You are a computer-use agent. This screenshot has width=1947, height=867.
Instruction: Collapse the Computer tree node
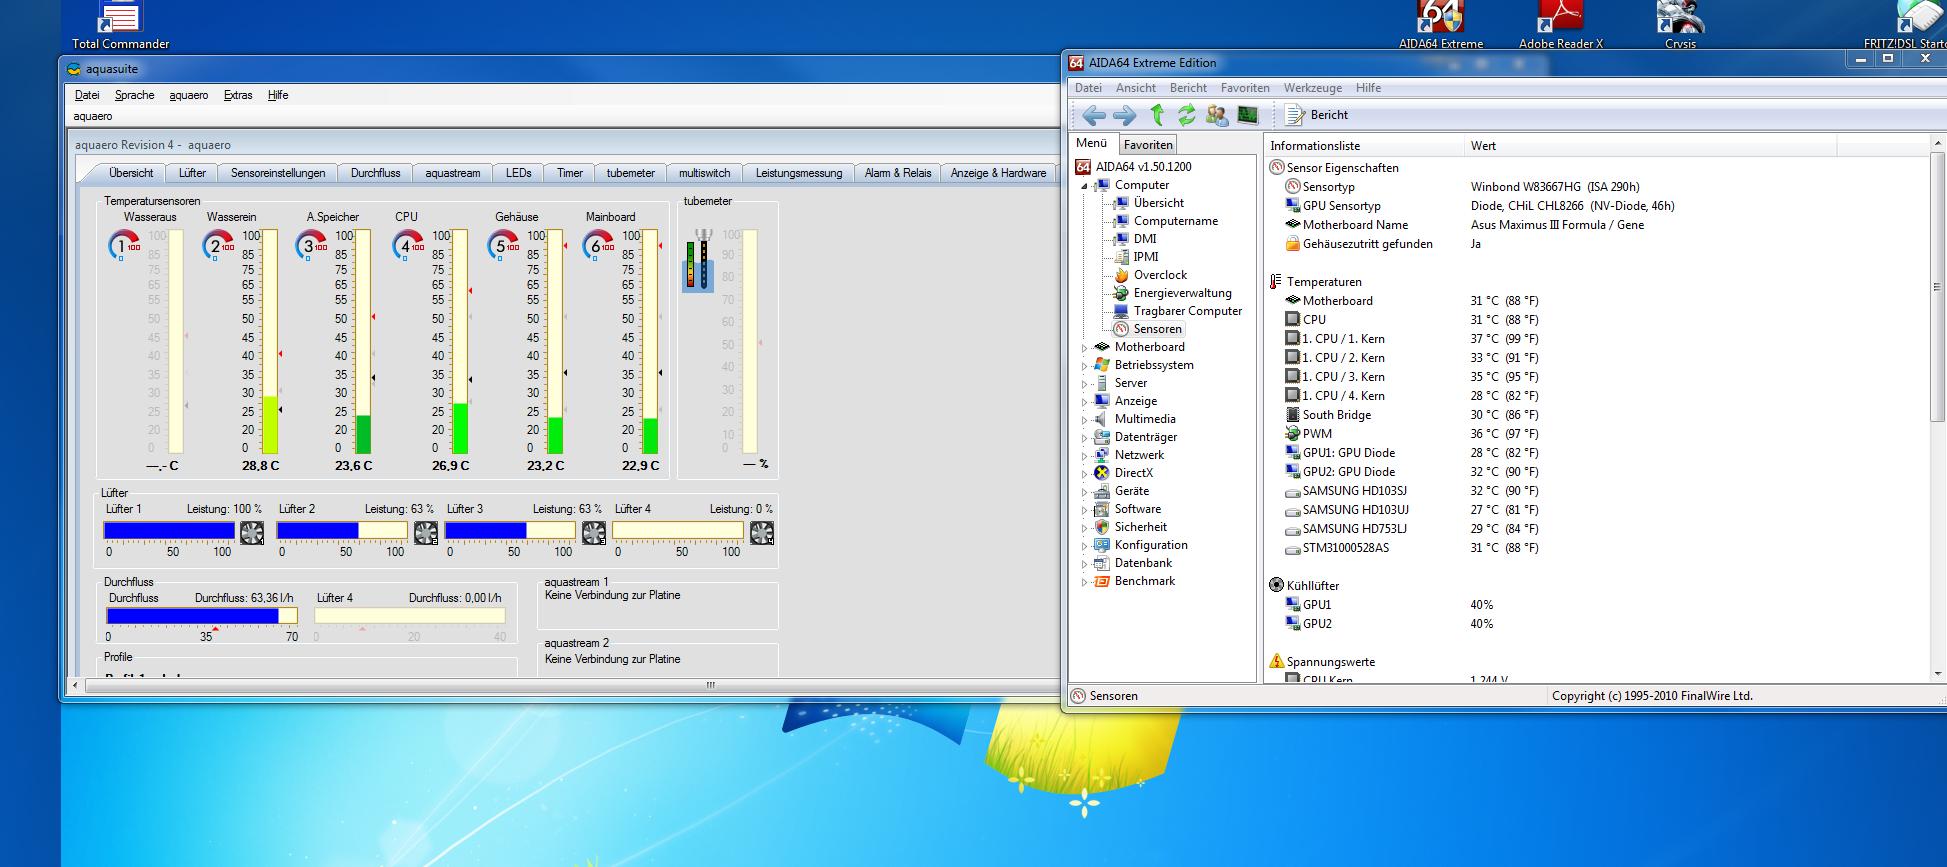[1084, 186]
